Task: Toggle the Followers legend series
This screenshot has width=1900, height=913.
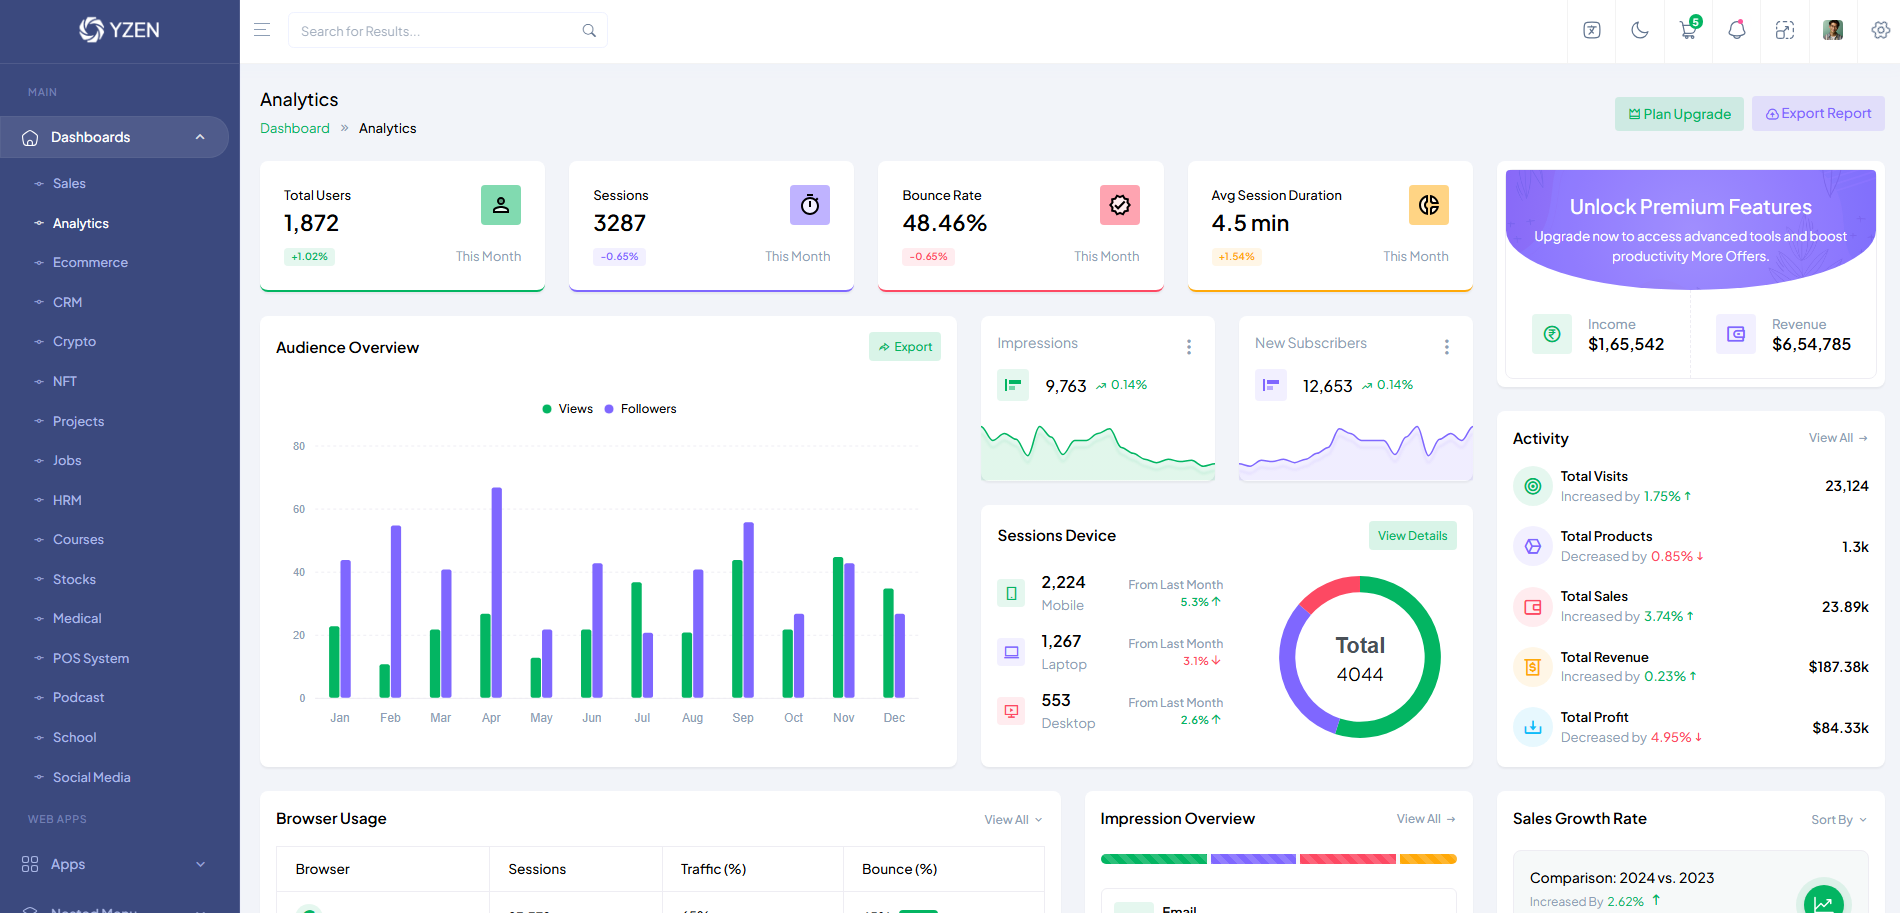Action: pos(640,409)
